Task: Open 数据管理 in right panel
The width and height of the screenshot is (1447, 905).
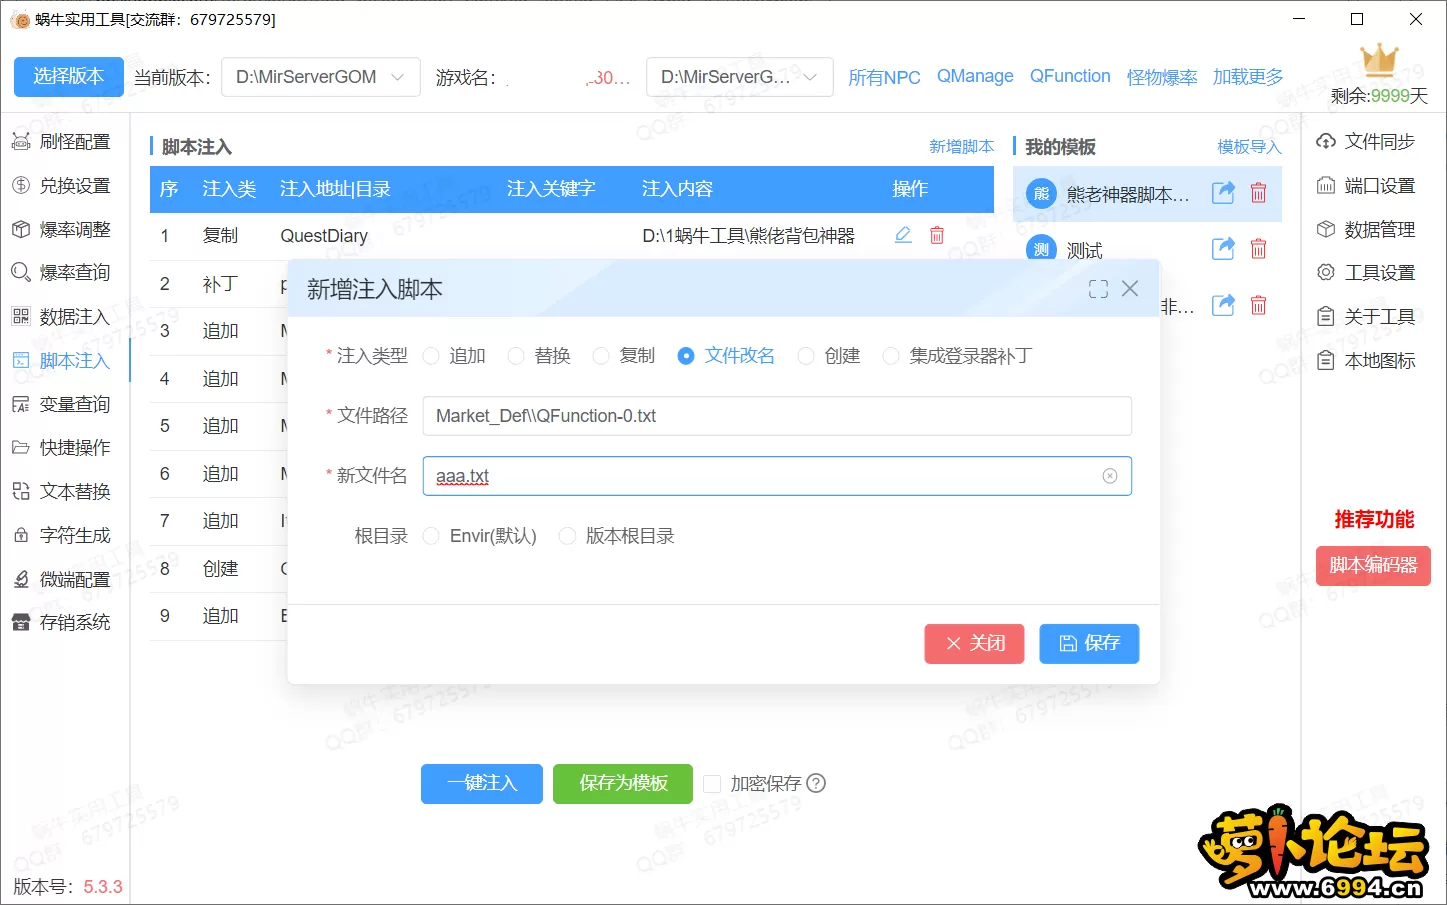Action: pyautogui.click(x=1366, y=230)
